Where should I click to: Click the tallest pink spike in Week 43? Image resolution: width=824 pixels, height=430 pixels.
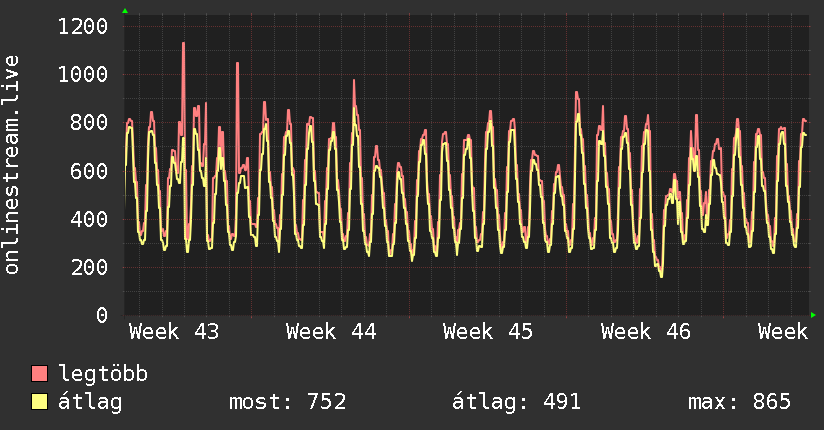(x=183, y=45)
